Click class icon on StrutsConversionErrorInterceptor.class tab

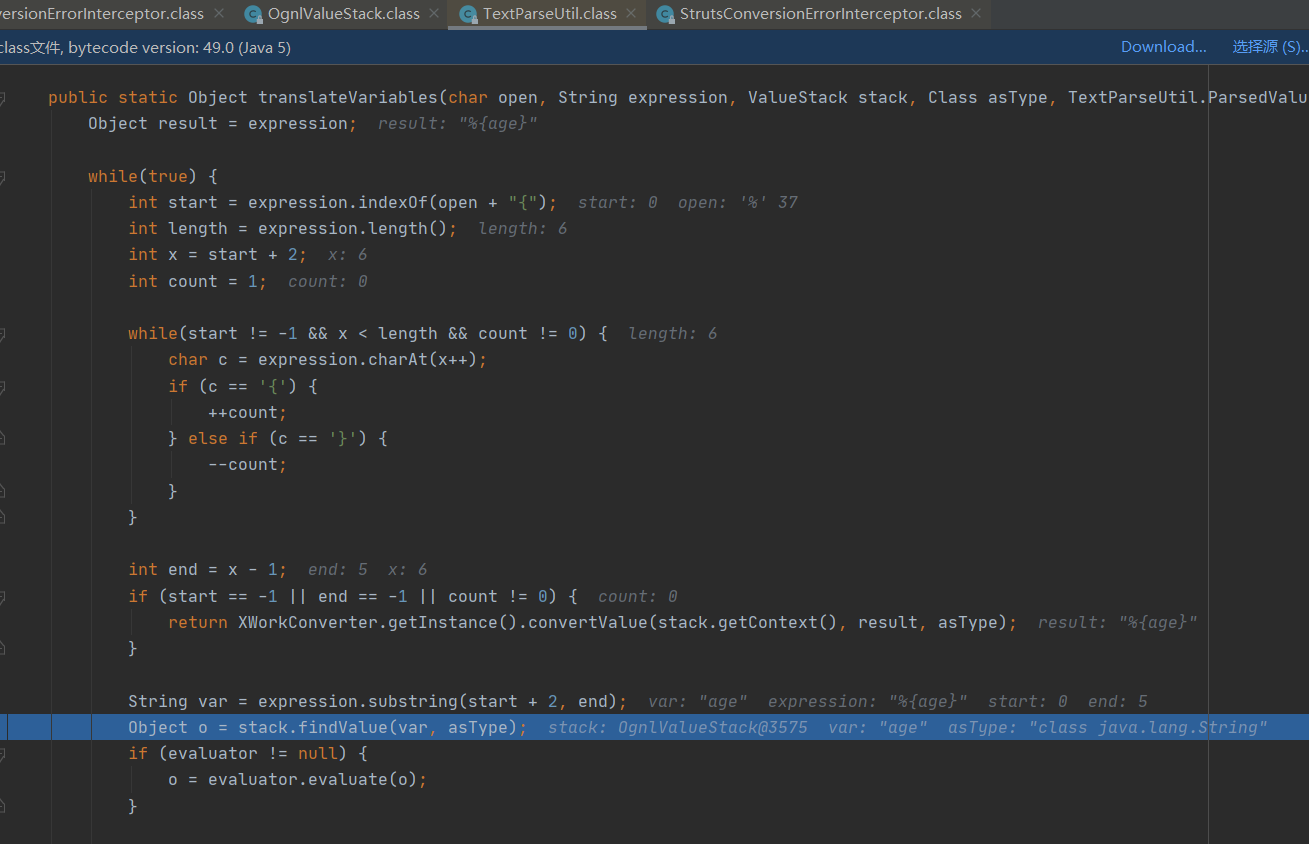[x=665, y=14]
